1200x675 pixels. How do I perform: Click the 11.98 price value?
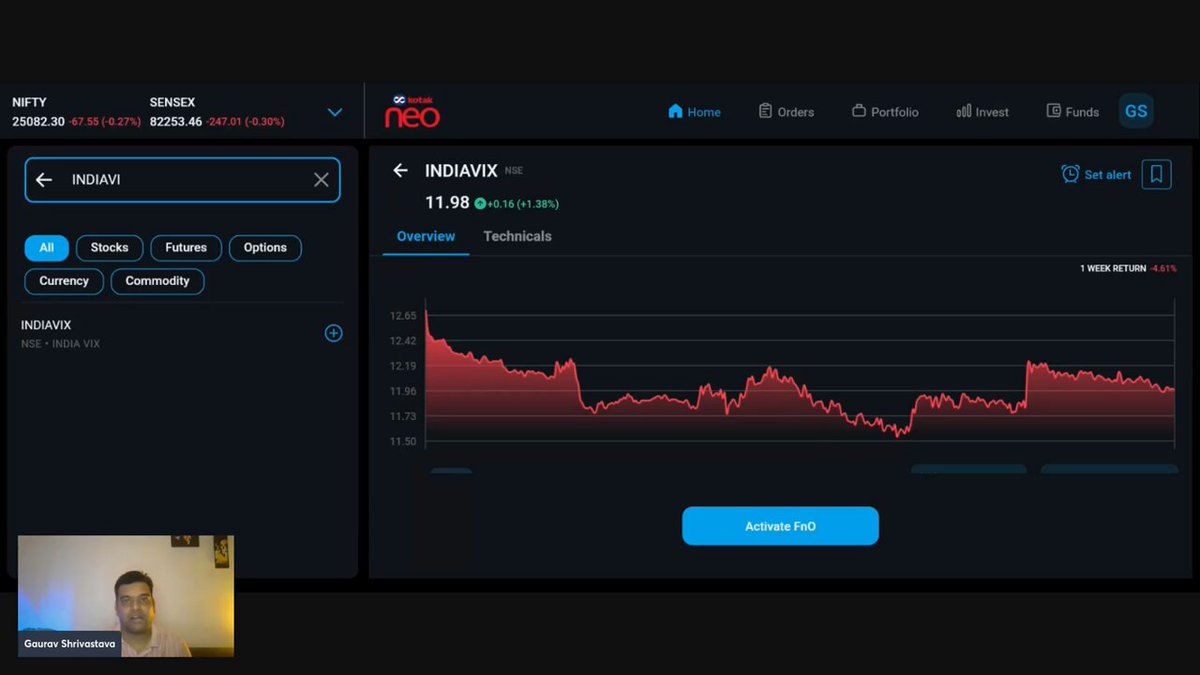pos(447,203)
